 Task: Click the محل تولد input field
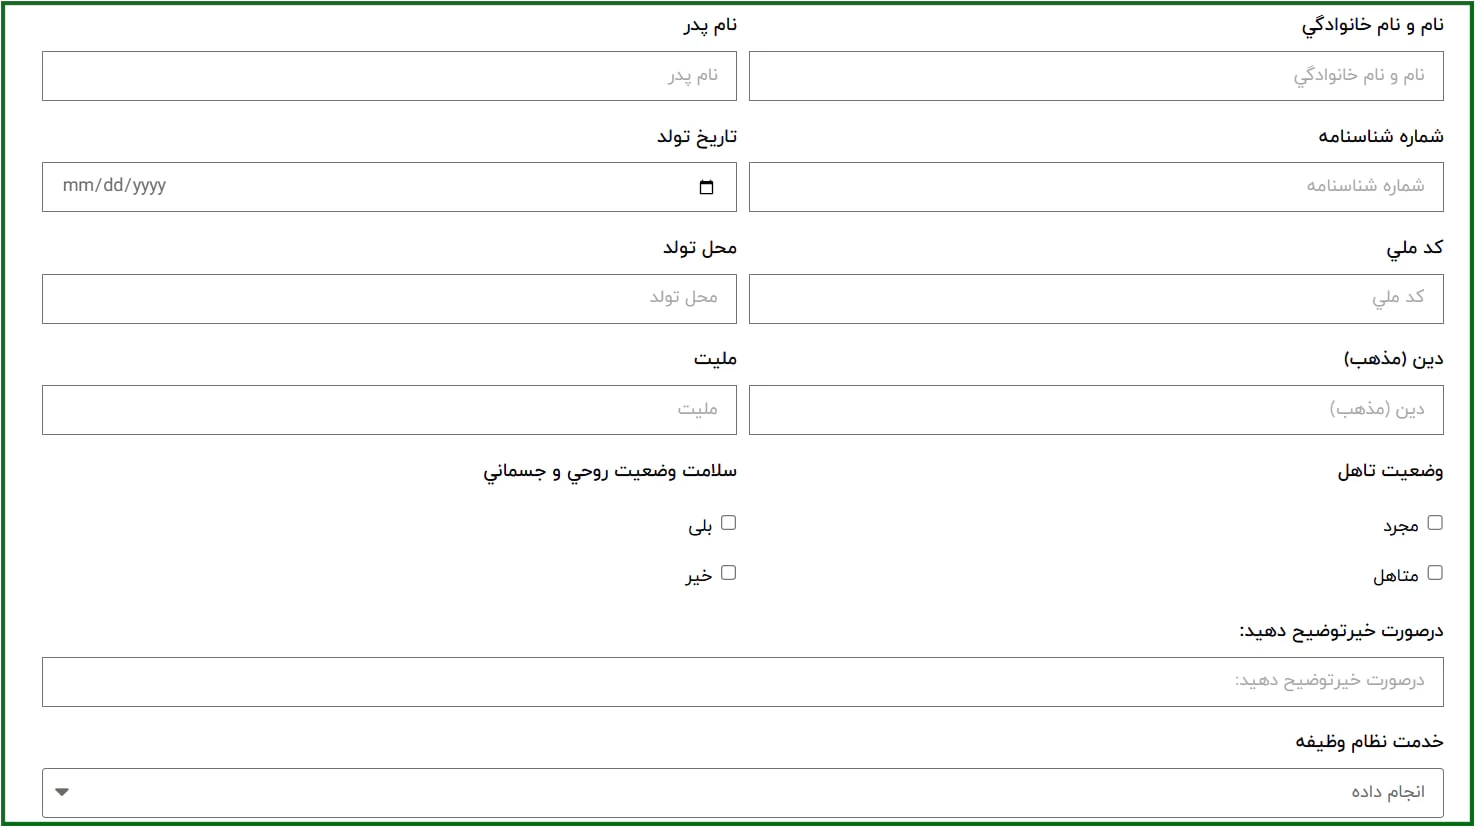[x=389, y=299]
